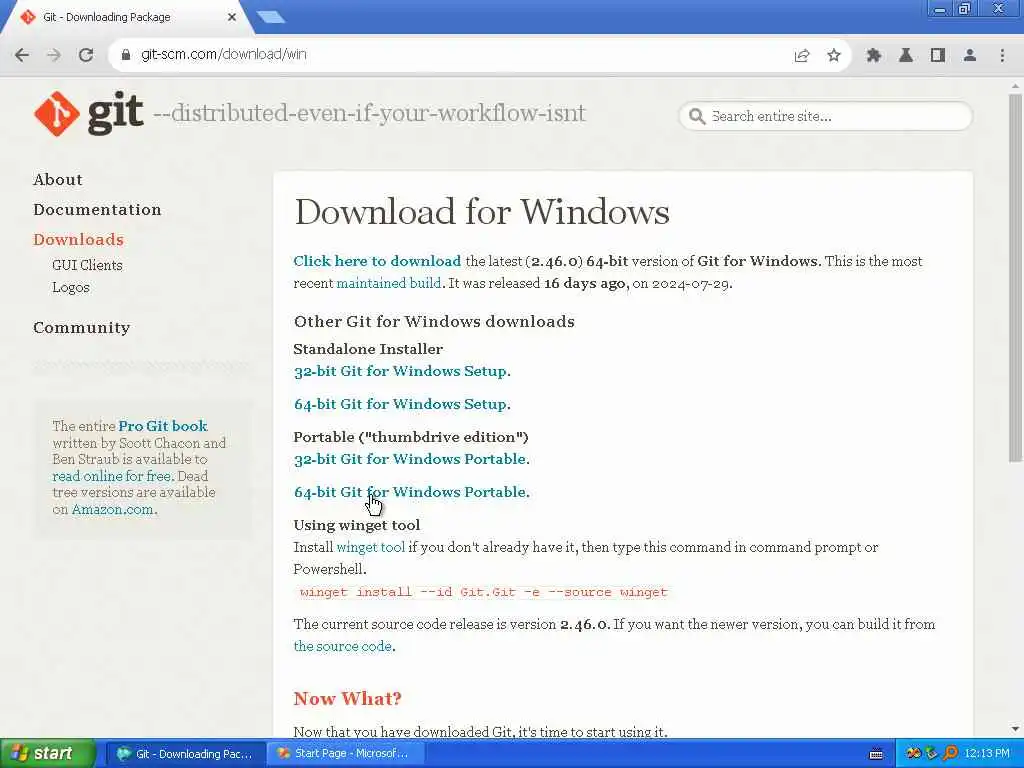Click the search magnifier icon
Viewport: 1024px width, 768px height.
pos(697,117)
